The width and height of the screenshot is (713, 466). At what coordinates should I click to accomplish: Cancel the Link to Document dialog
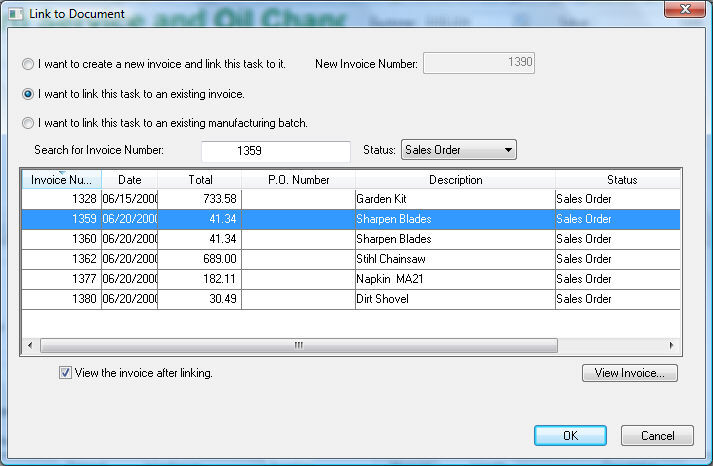[x=656, y=436]
